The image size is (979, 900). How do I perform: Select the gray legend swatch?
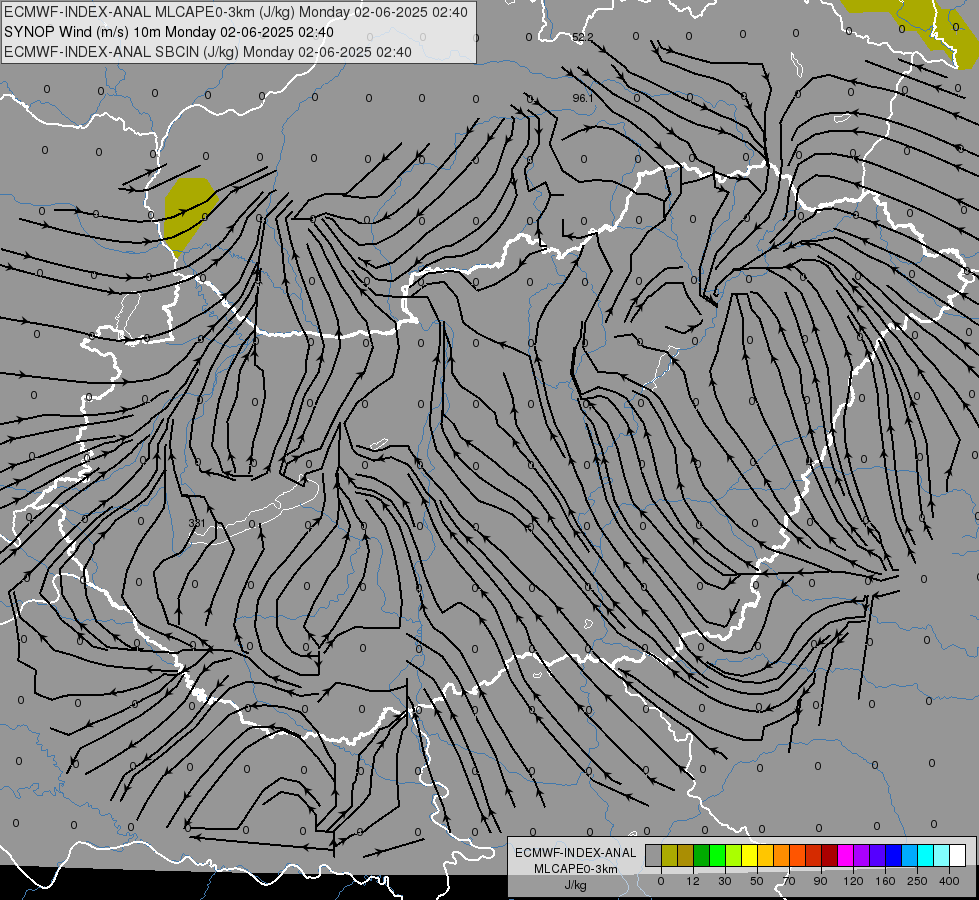click(x=653, y=856)
